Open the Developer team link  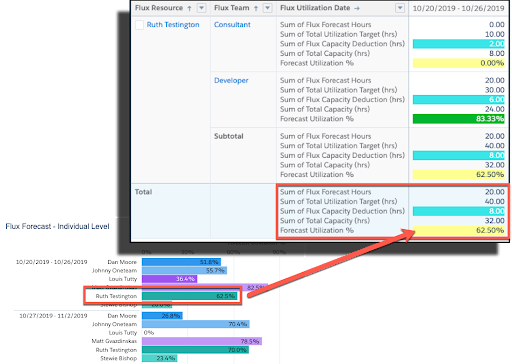[x=231, y=80]
